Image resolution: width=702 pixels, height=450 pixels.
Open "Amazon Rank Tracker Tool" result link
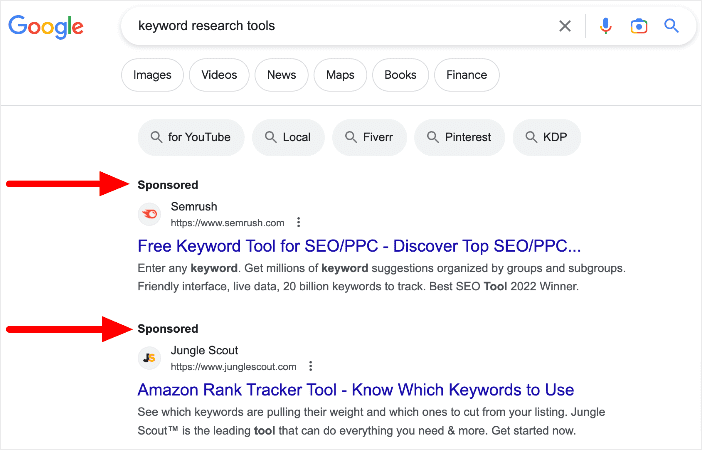tap(355, 390)
